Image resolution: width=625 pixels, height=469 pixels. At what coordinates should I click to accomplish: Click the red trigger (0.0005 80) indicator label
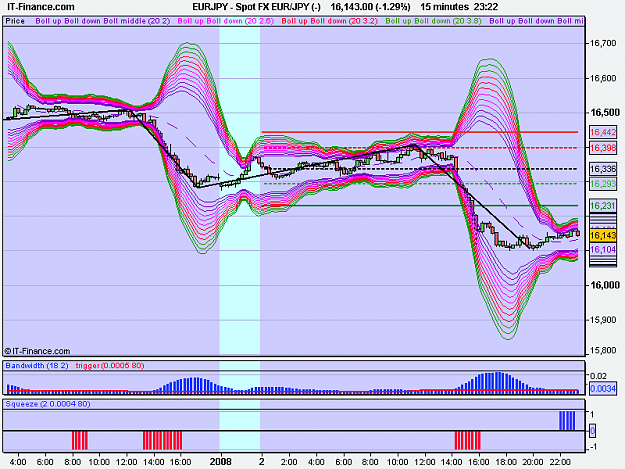(x=110, y=365)
